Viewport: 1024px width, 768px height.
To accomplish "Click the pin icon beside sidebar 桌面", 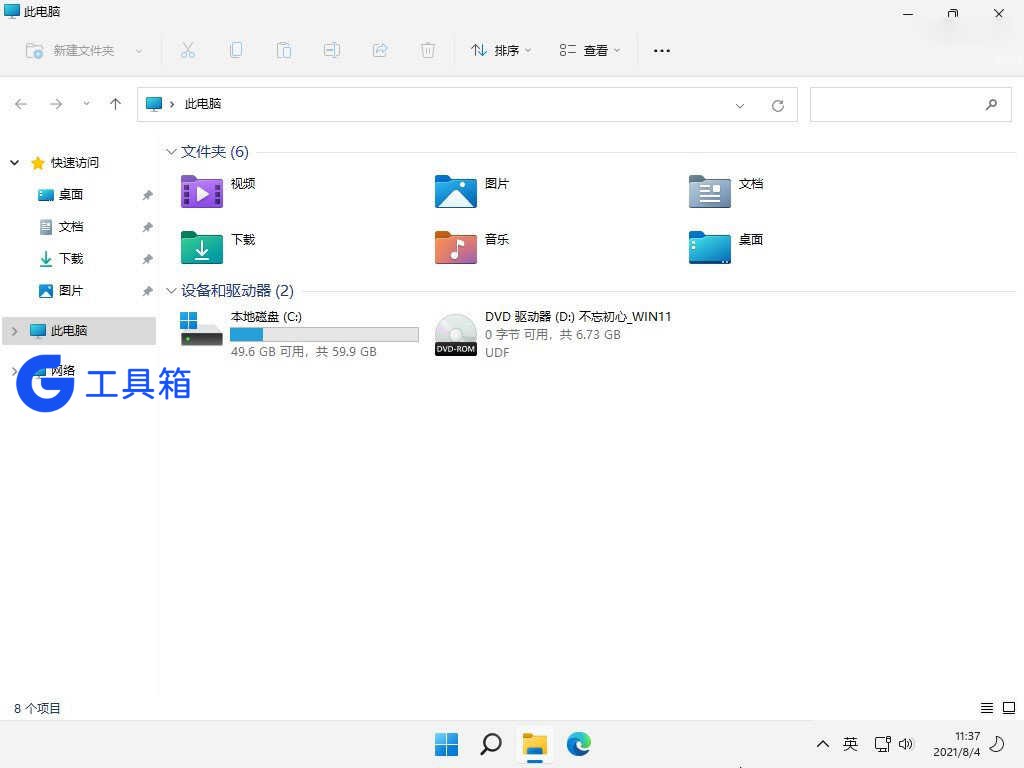I will [148, 195].
